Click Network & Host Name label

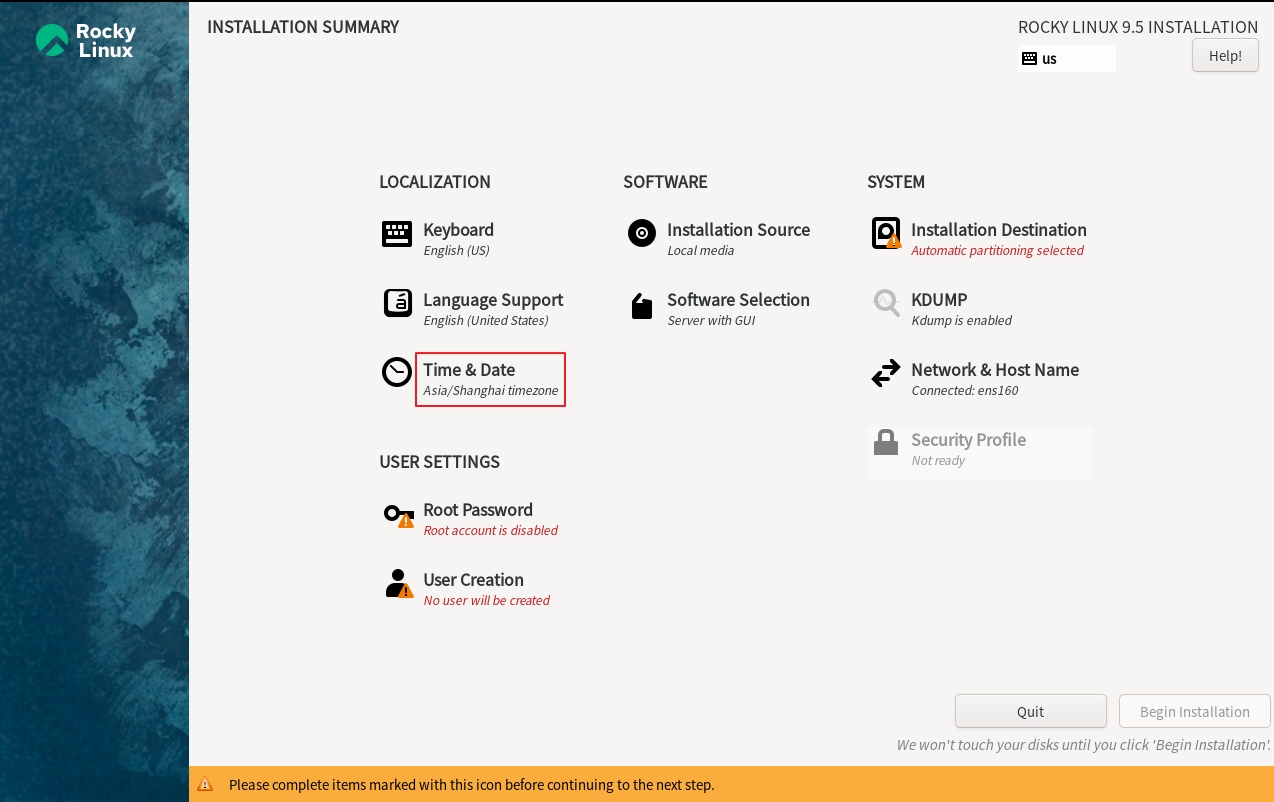[995, 370]
